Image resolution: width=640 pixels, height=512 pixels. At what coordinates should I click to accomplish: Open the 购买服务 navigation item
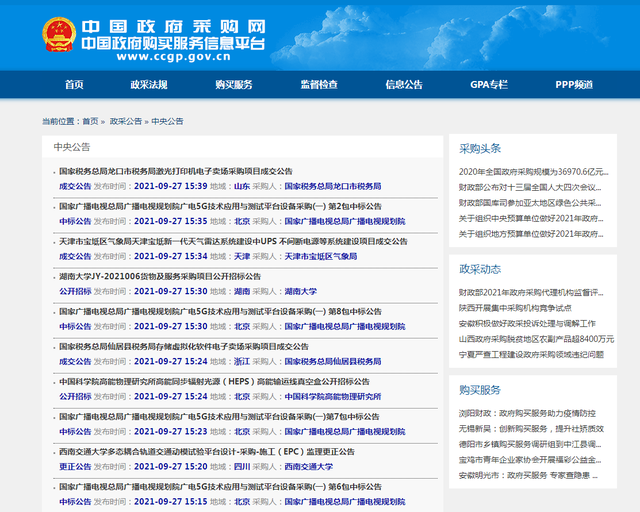[234, 85]
